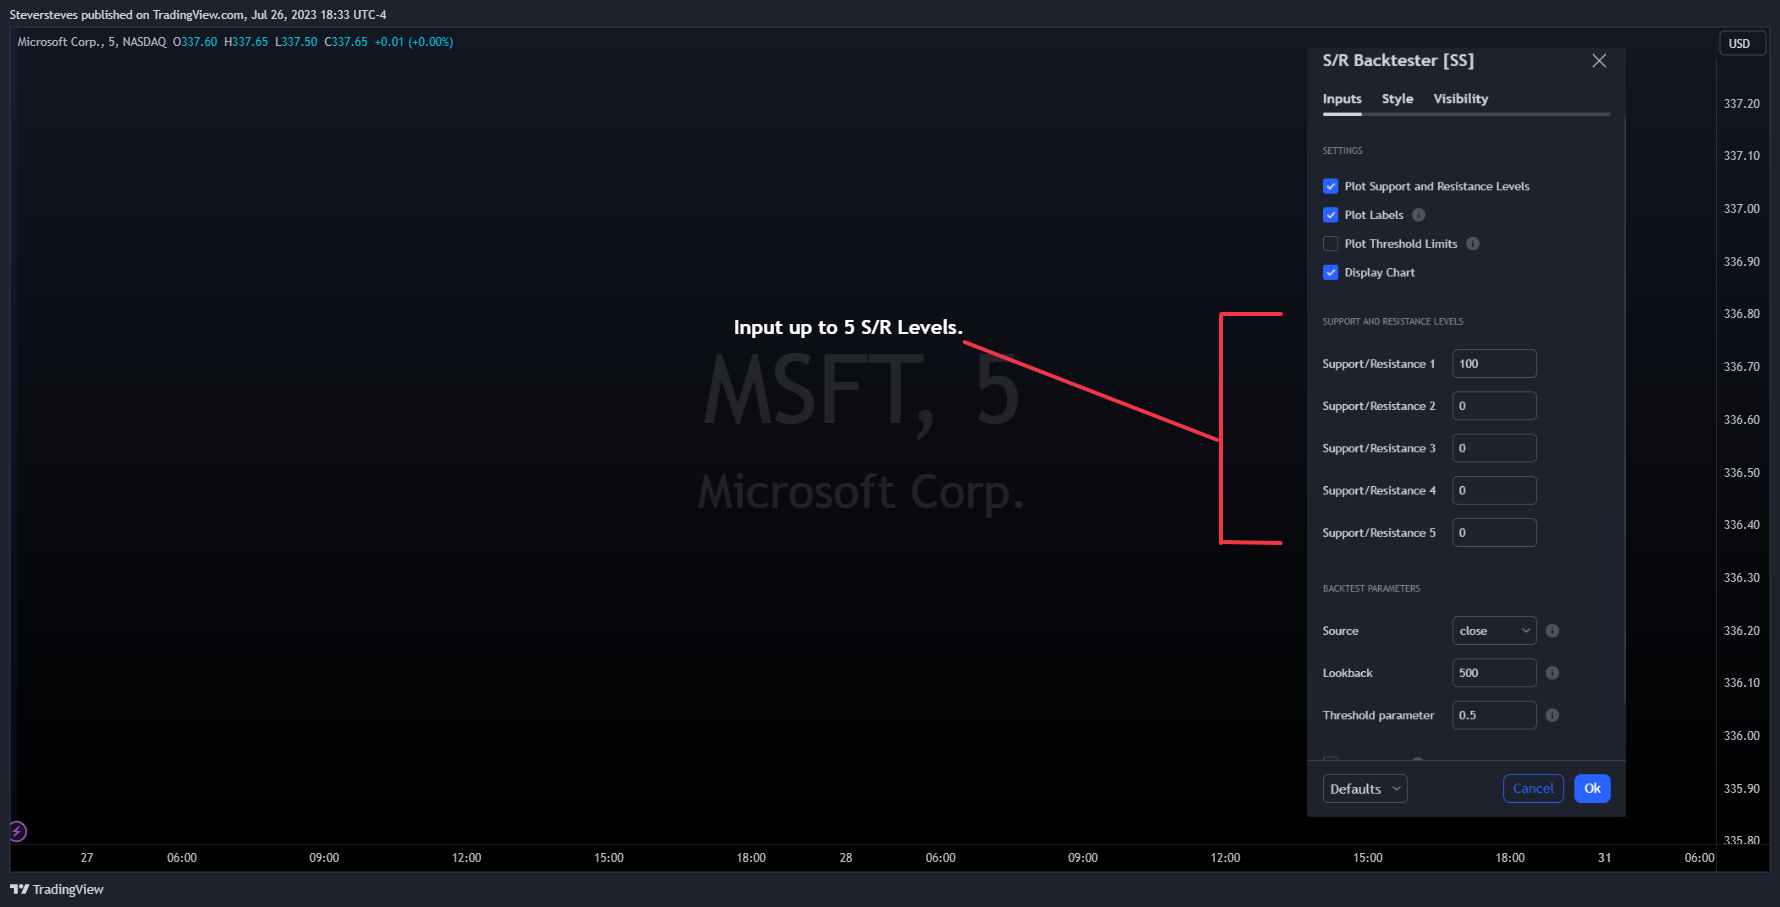
Task: Click the 28 date label on time axis
Action: coord(846,858)
